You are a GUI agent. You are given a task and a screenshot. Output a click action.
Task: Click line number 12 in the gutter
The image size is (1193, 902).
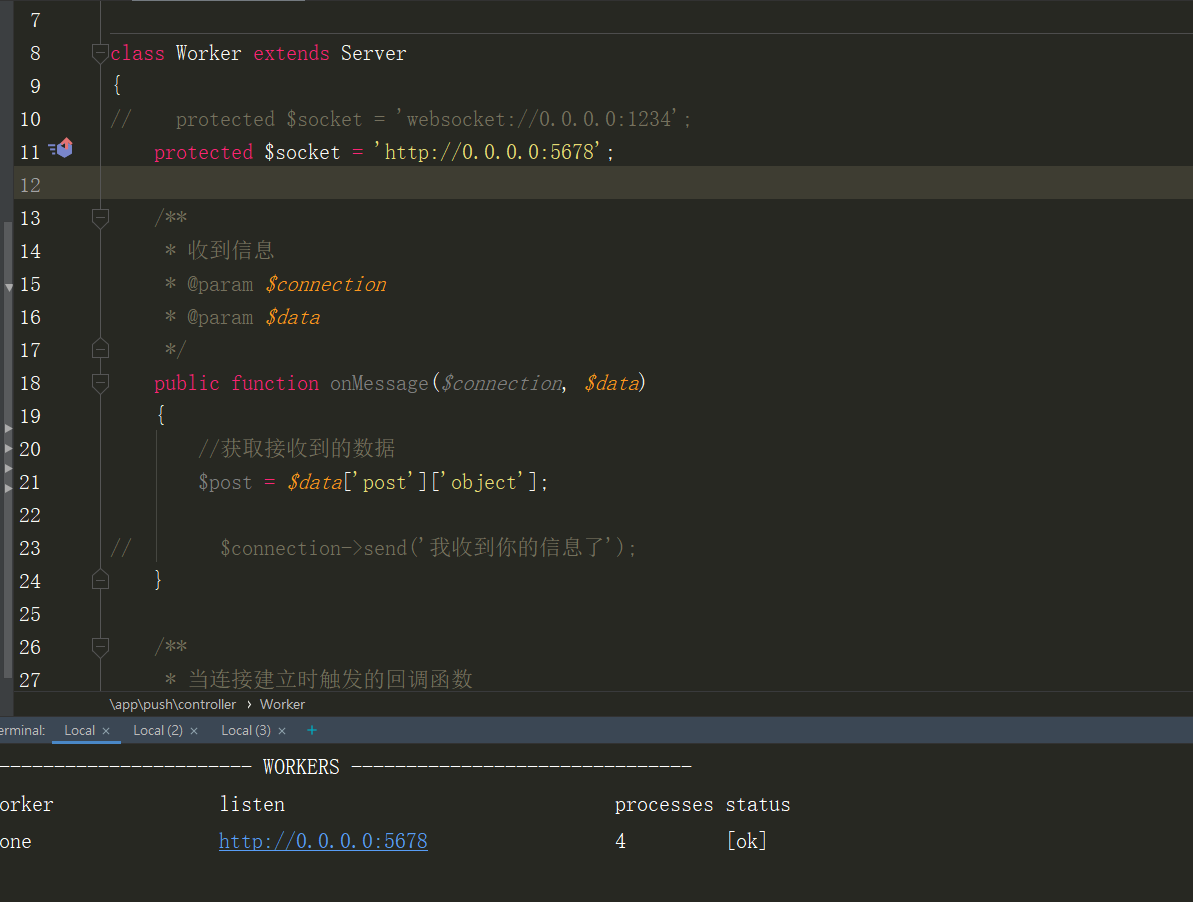[x=30, y=186]
